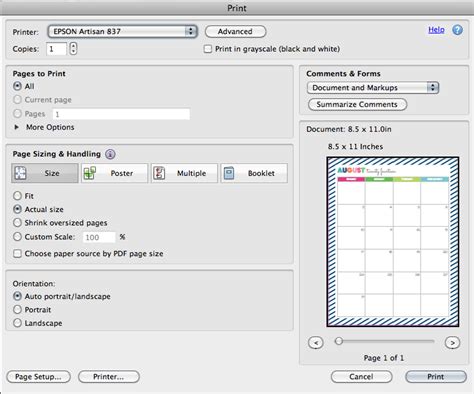Enable Print in grayscale checkbox
This screenshot has width=474, height=394.
point(208,49)
